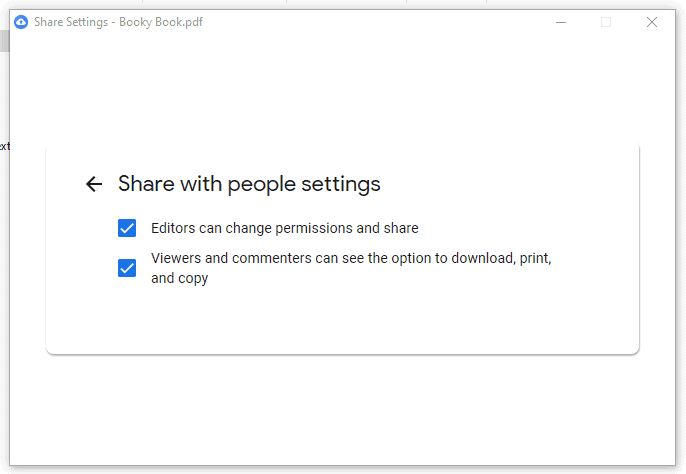Screen dimensions: 686x474
Task: Click the 'and copy' second line of viewers option
Action: [179, 278]
